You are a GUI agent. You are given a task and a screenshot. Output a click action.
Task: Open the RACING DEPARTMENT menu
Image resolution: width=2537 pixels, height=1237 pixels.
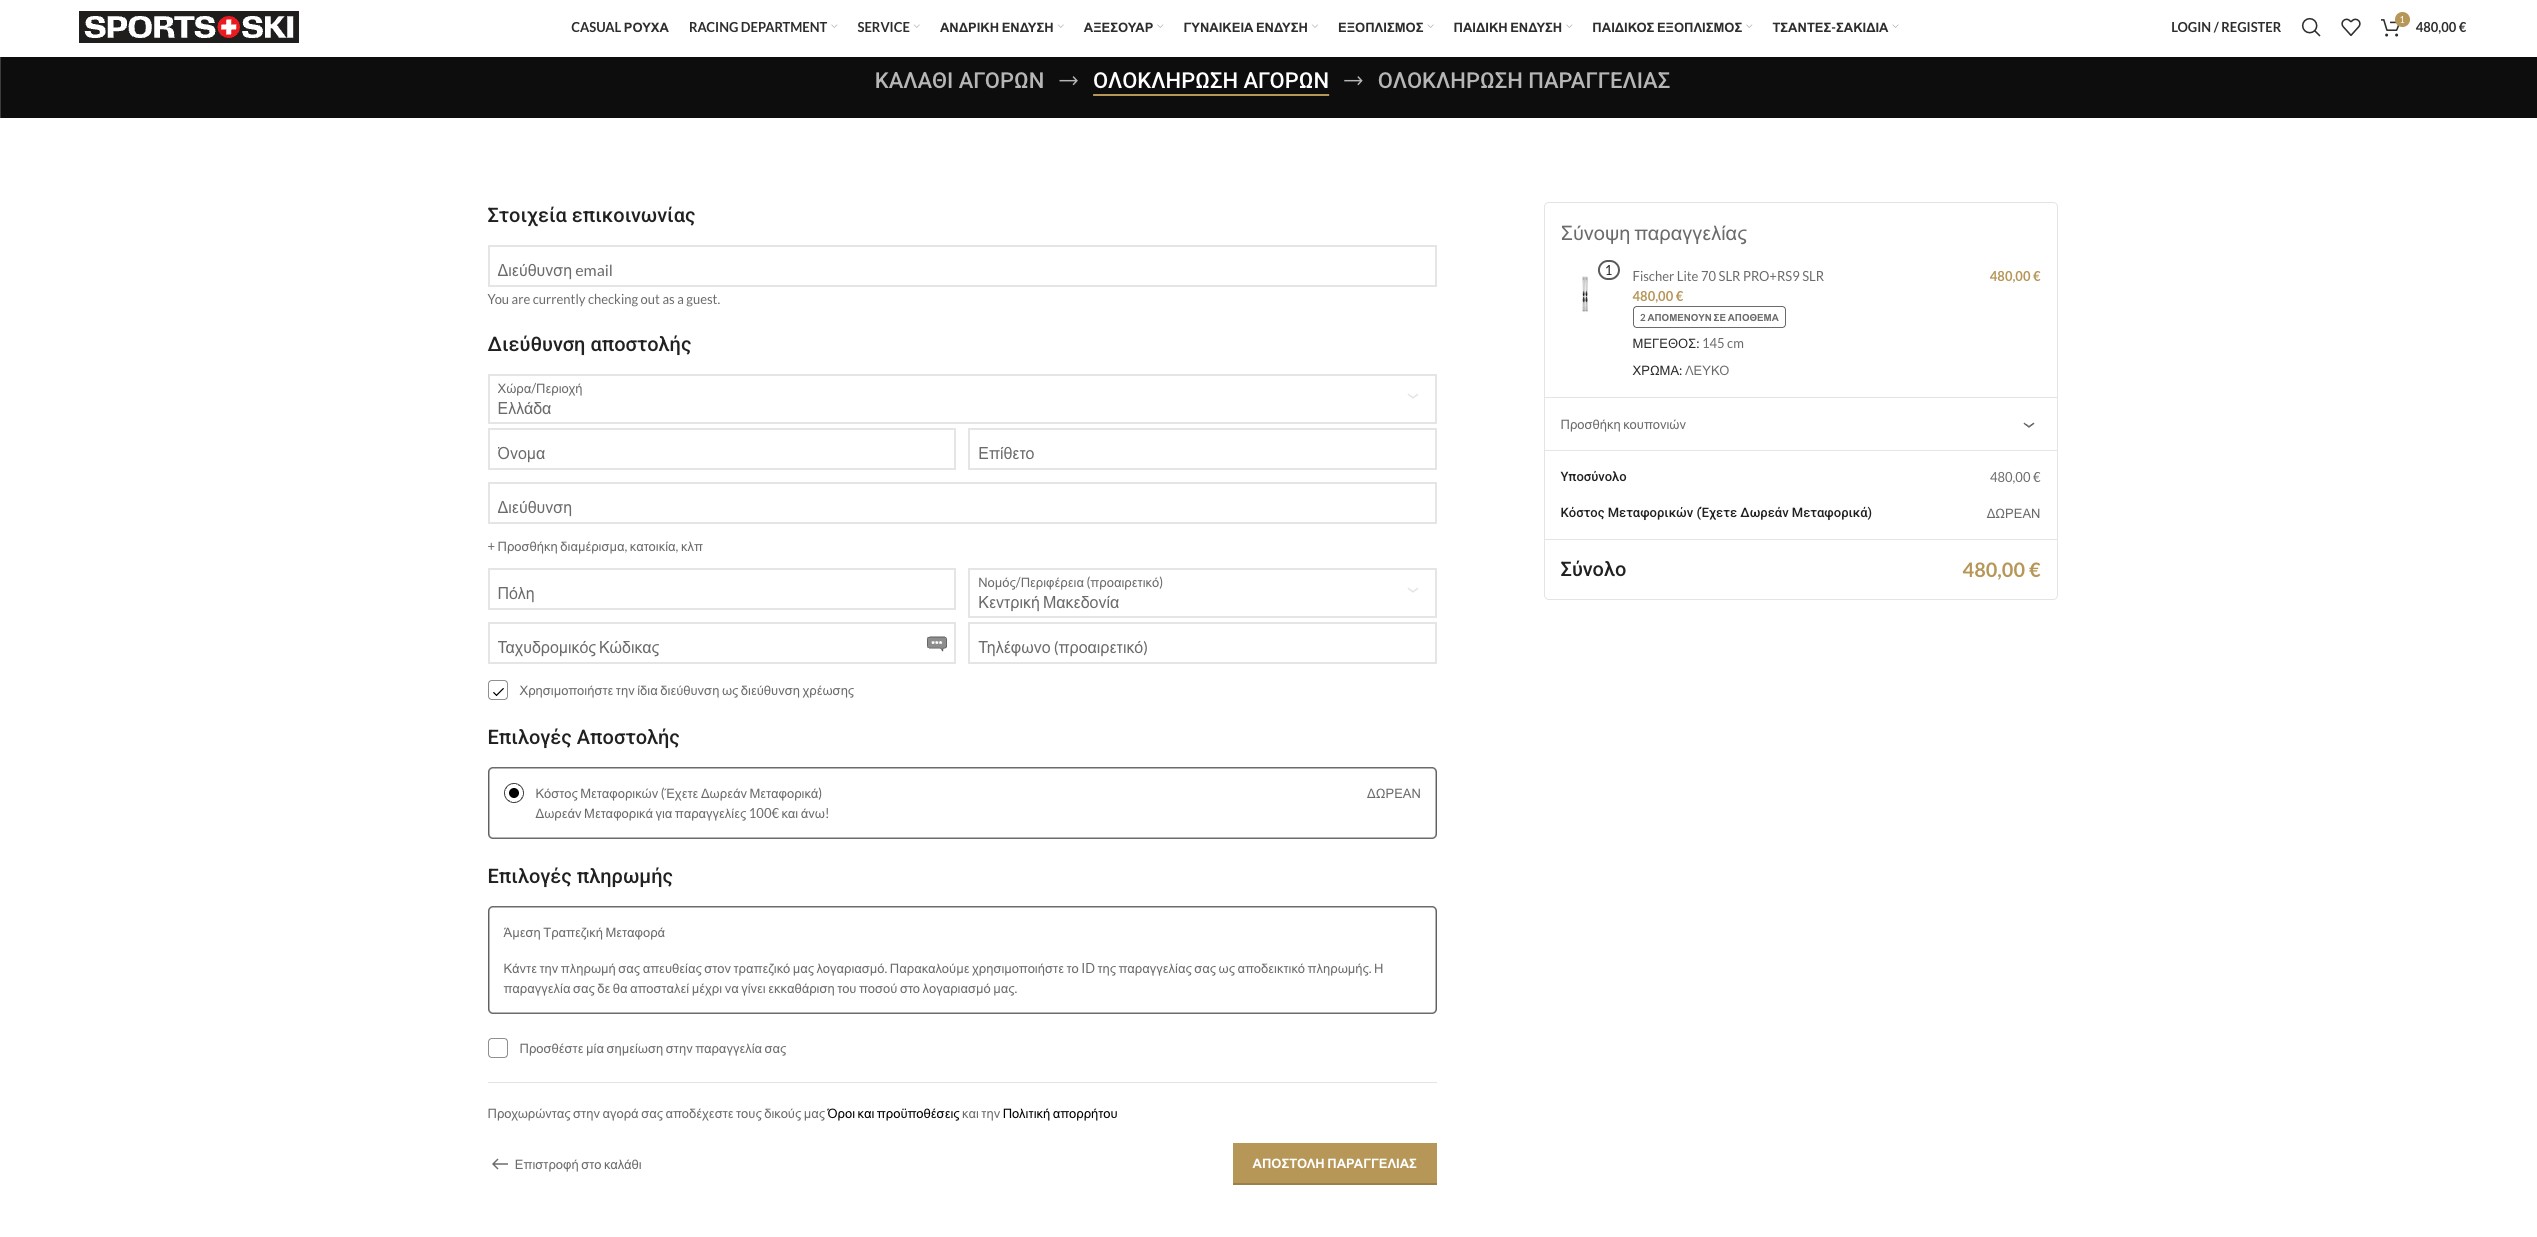click(758, 27)
